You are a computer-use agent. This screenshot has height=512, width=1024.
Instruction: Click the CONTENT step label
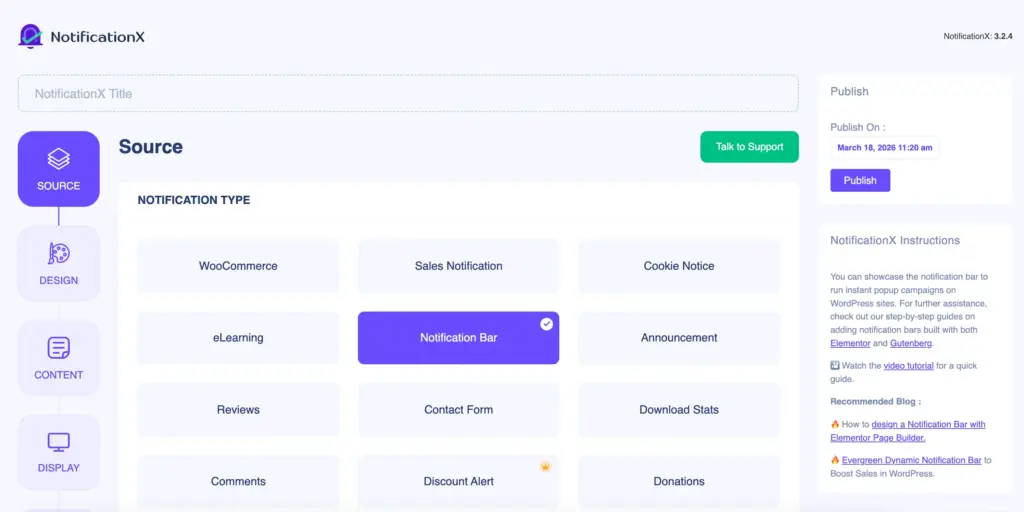pos(59,376)
